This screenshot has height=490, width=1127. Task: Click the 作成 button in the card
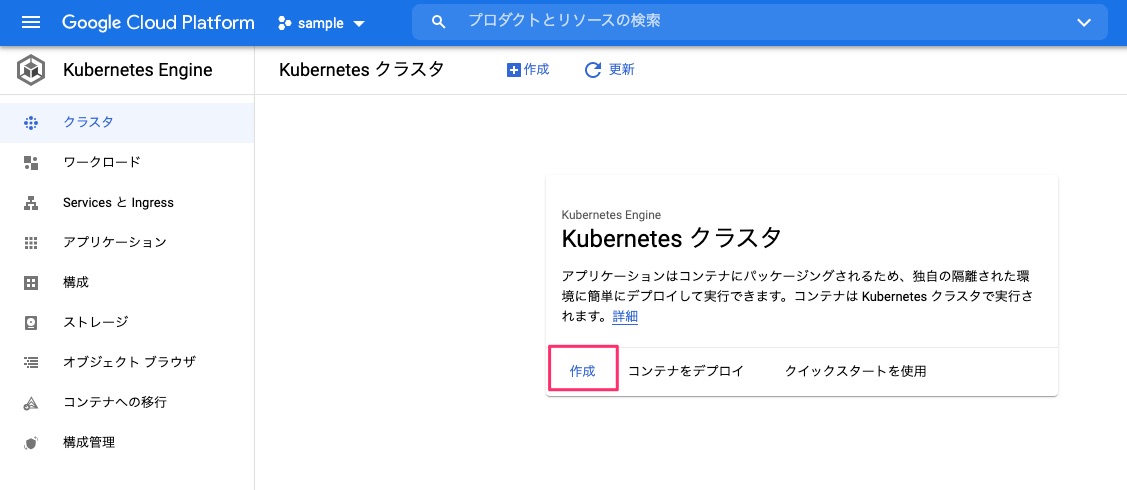[583, 371]
